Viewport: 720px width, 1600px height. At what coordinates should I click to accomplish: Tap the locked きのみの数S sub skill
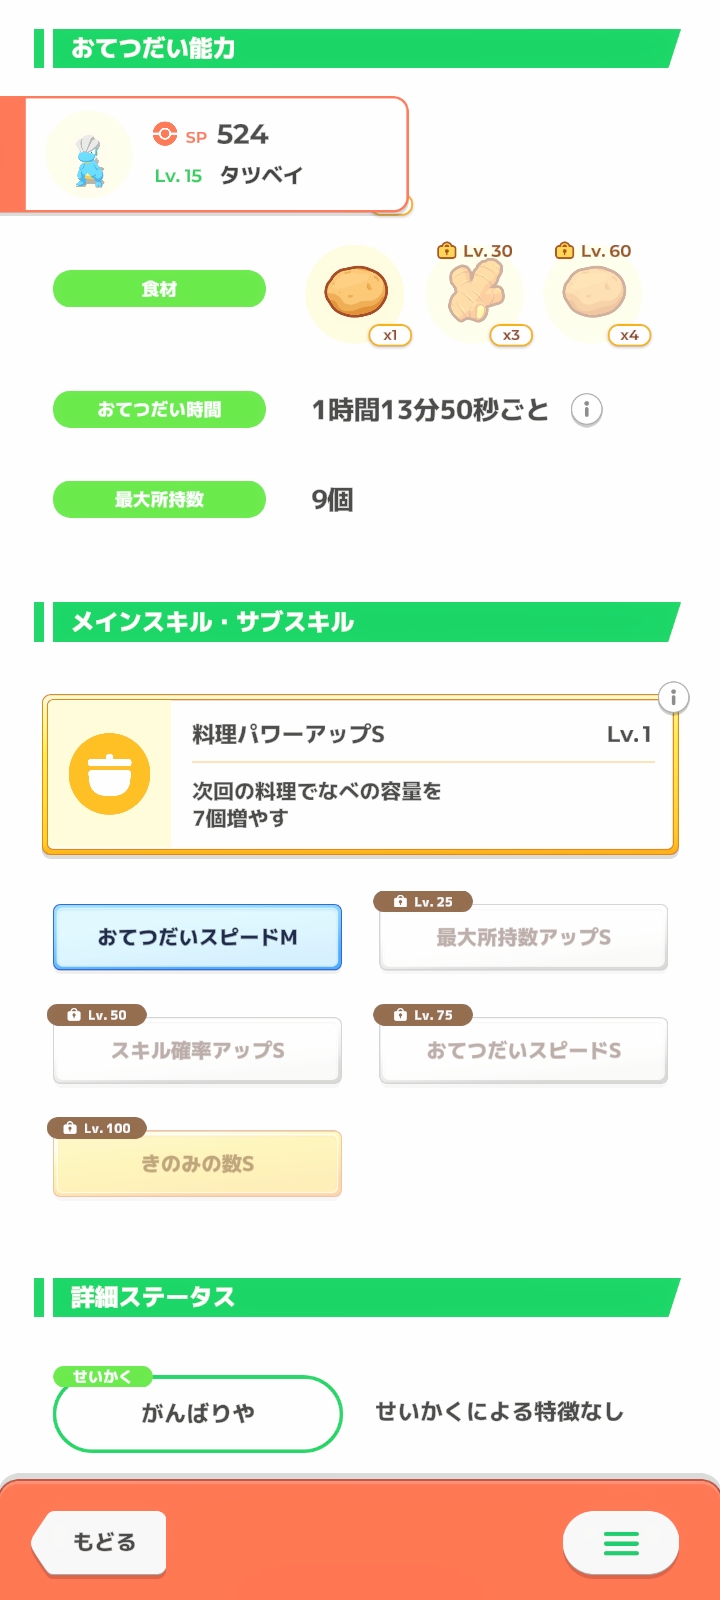click(x=197, y=1163)
